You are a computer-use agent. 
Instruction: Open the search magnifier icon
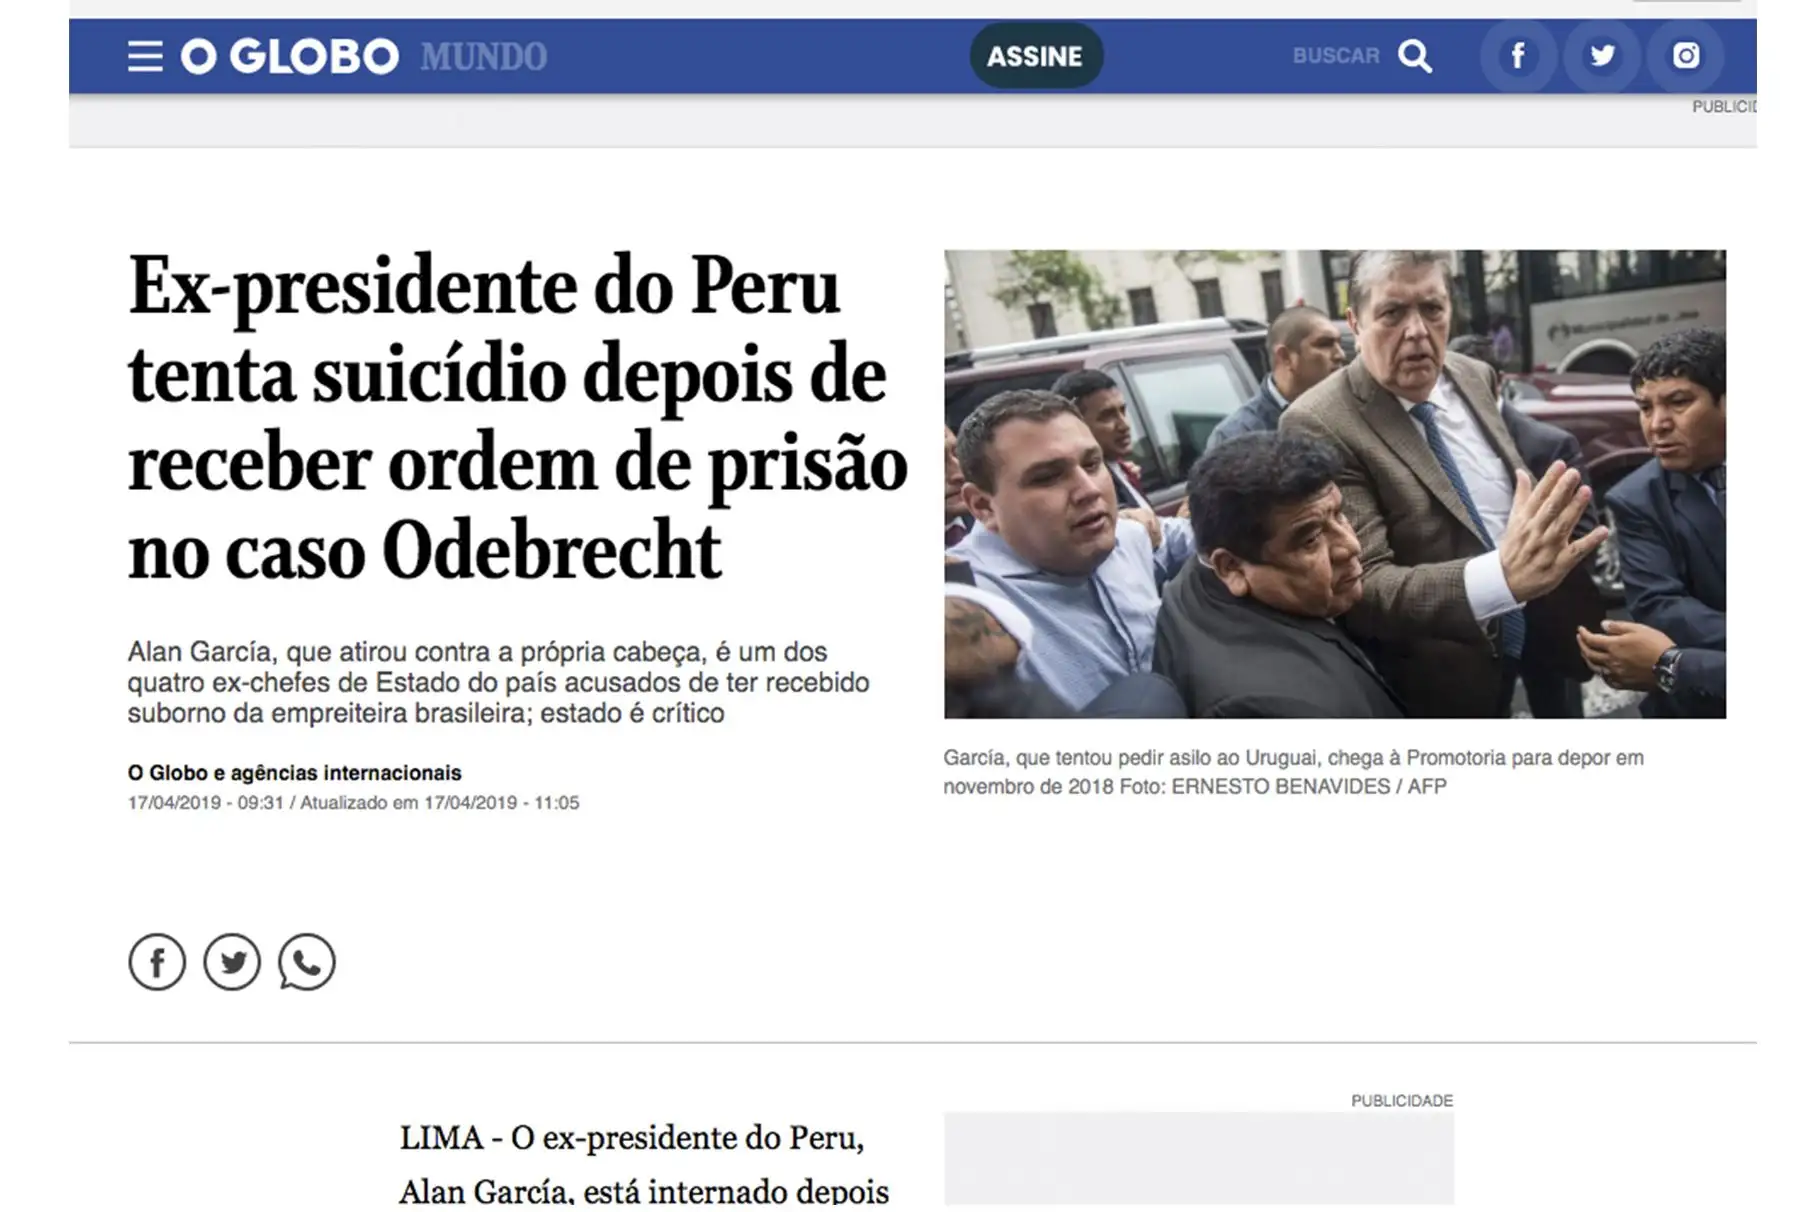click(x=1414, y=56)
